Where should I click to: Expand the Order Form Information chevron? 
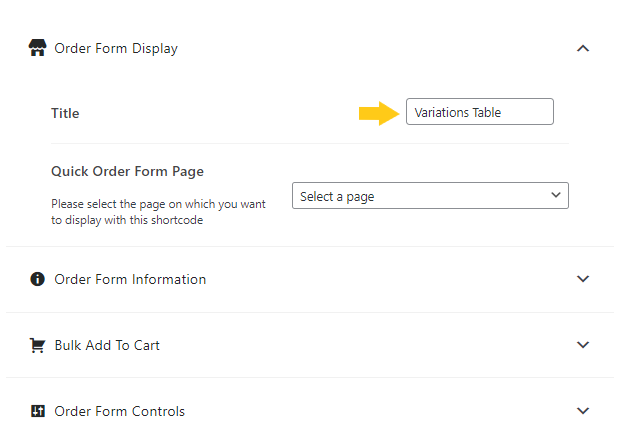pos(582,279)
